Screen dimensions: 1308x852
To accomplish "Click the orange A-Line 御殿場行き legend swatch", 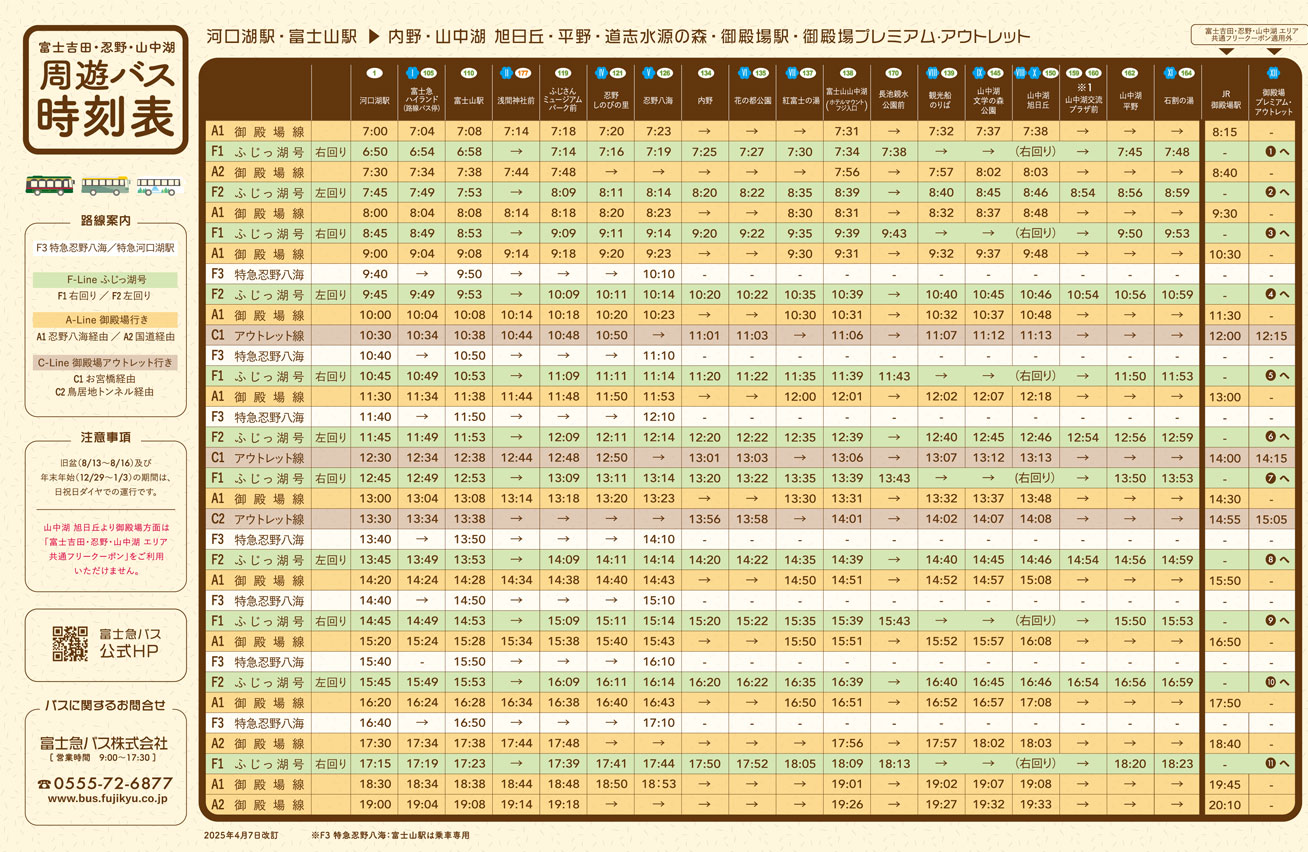I will tap(105, 319).
